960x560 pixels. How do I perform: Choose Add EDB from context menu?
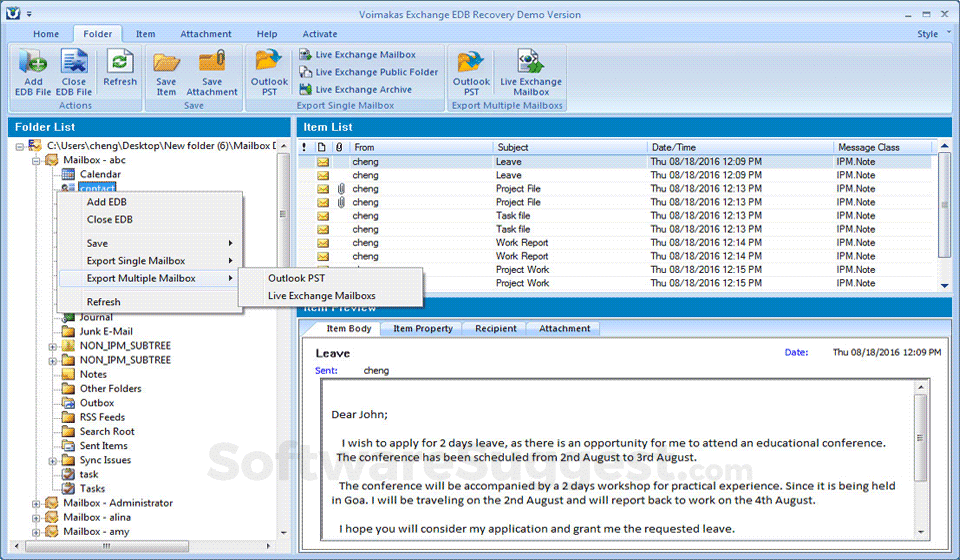[x=149, y=202]
